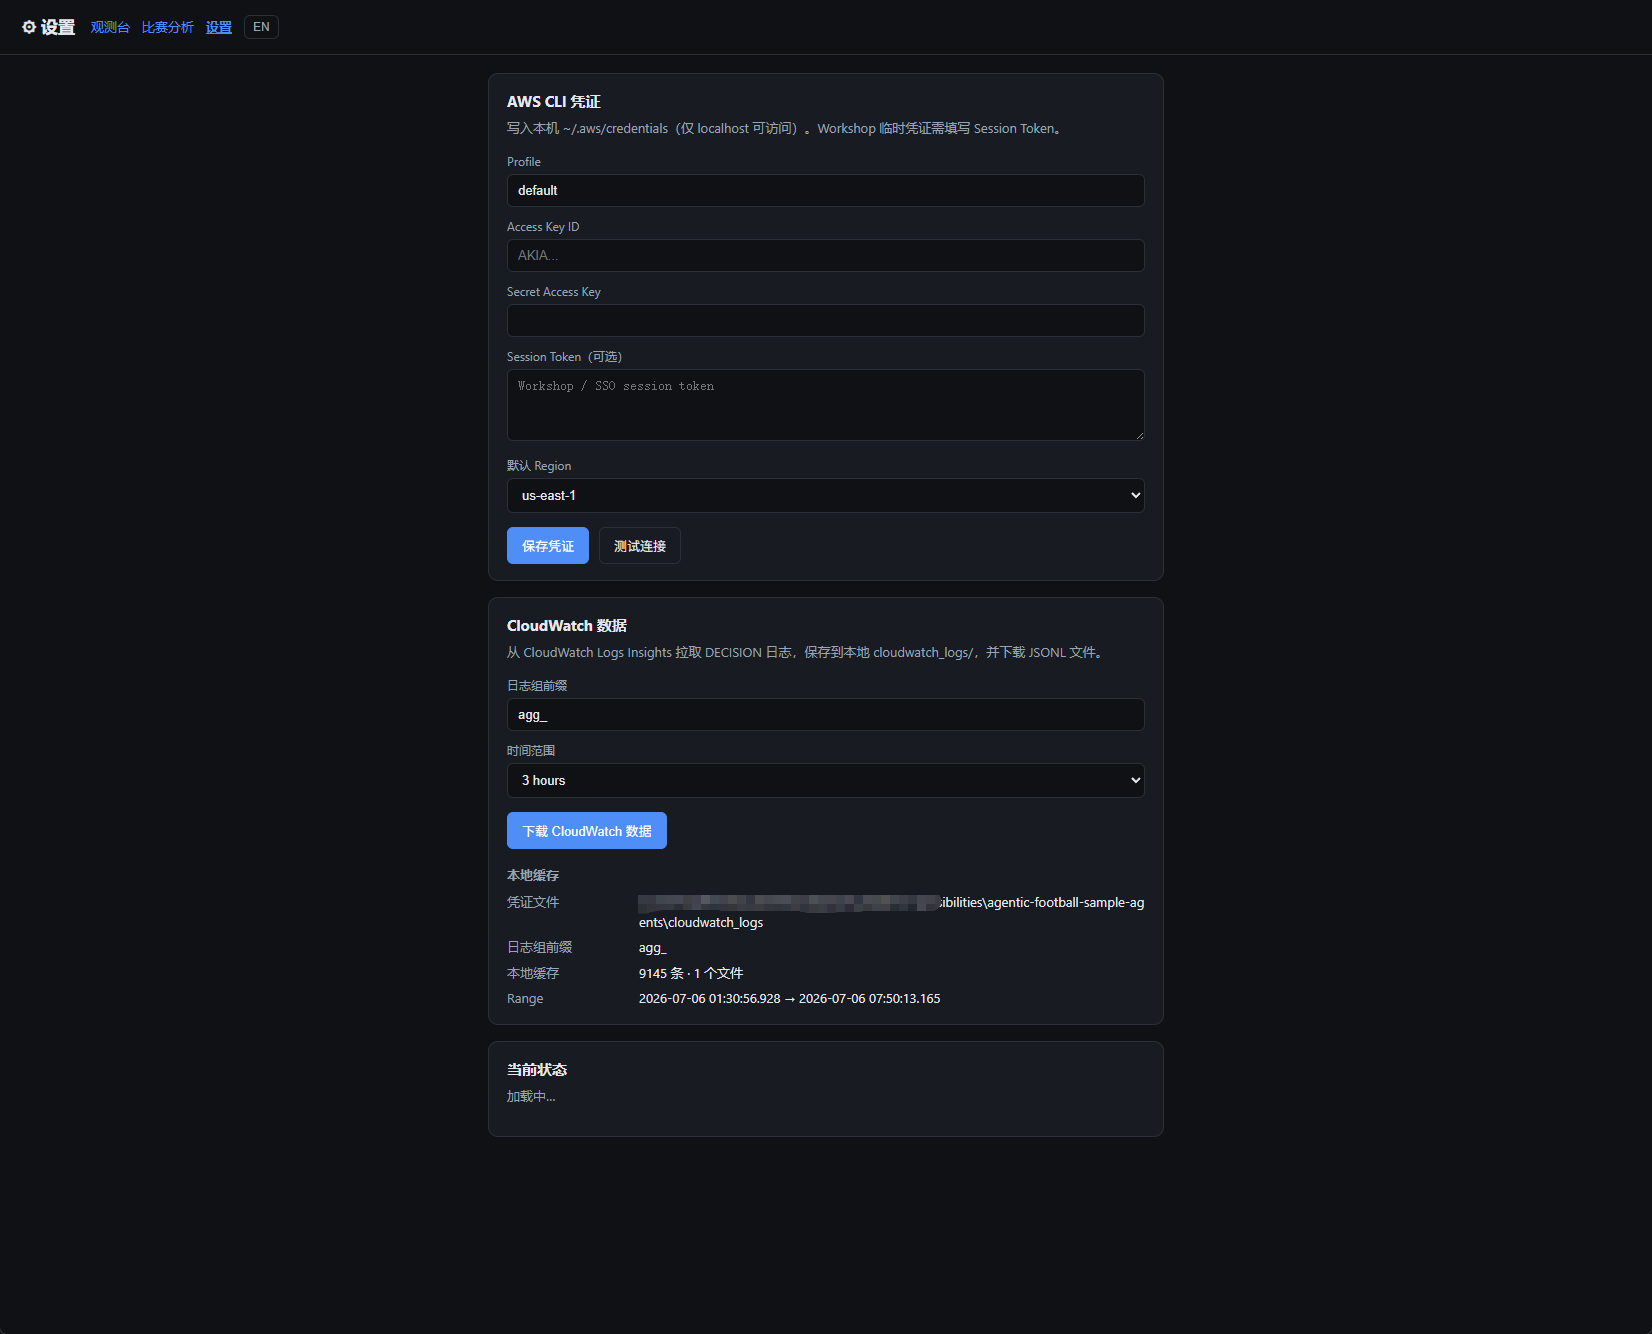Image resolution: width=1652 pixels, height=1334 pixels.
Task: Focus the Profile input containing default
Action: [x=825, y=190]
